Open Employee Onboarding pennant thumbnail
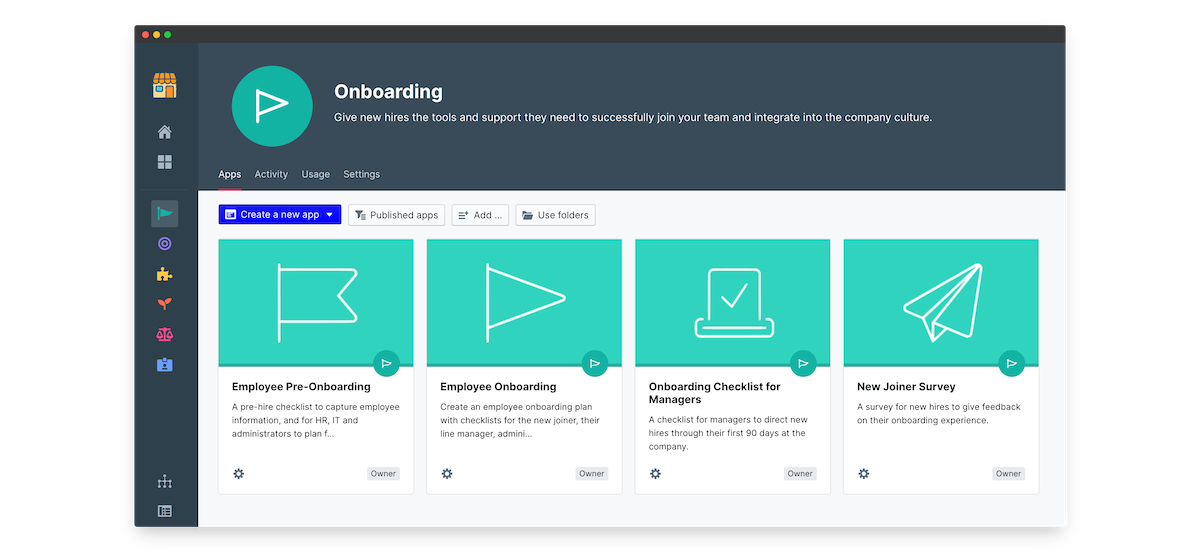This screenshot has height=552, width=1200. (524, 302)
